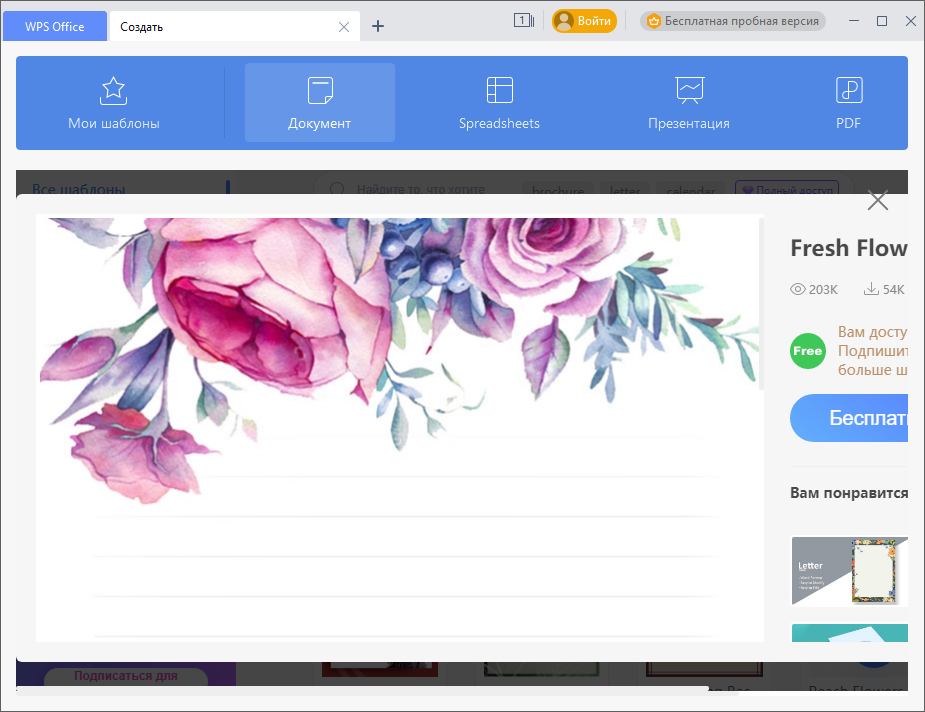Click Бесплатная пробная версия button
Image resolution: width=925 pixels, height=712 pixels.
click(x=733, y=21)
